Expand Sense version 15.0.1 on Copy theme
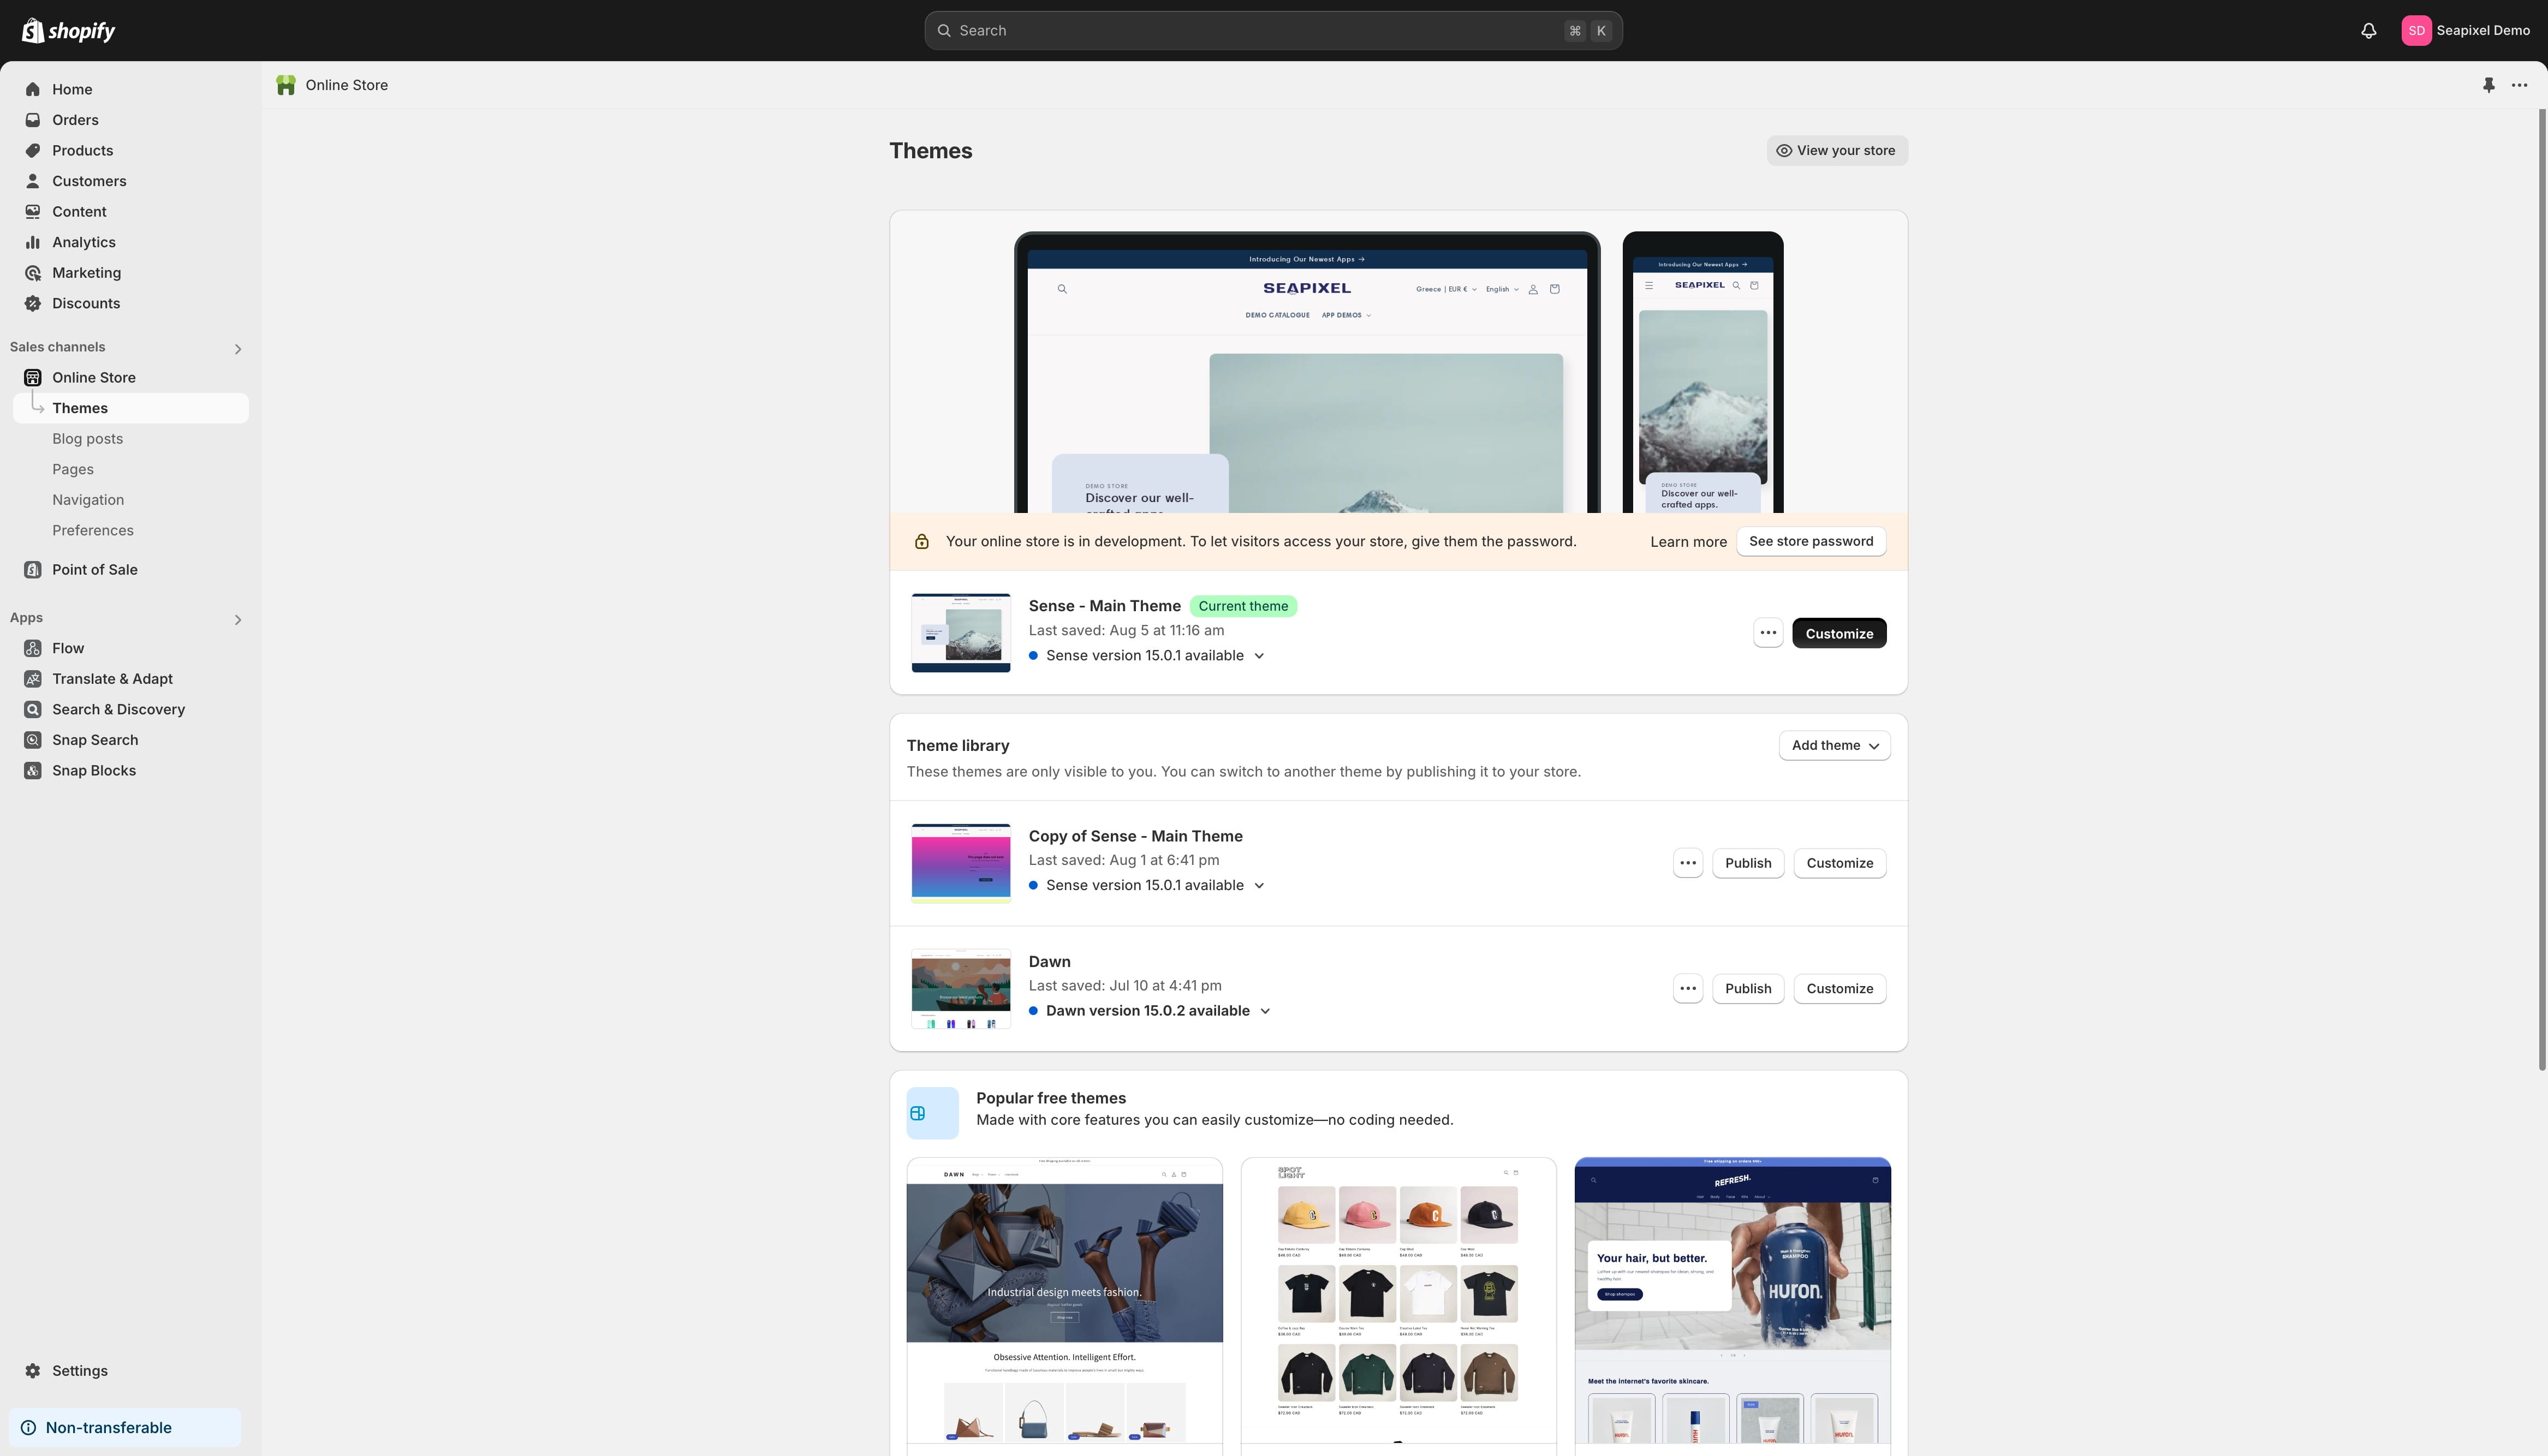Viewport: 2548px width, 1456px height. click(x=1259, y=886)
